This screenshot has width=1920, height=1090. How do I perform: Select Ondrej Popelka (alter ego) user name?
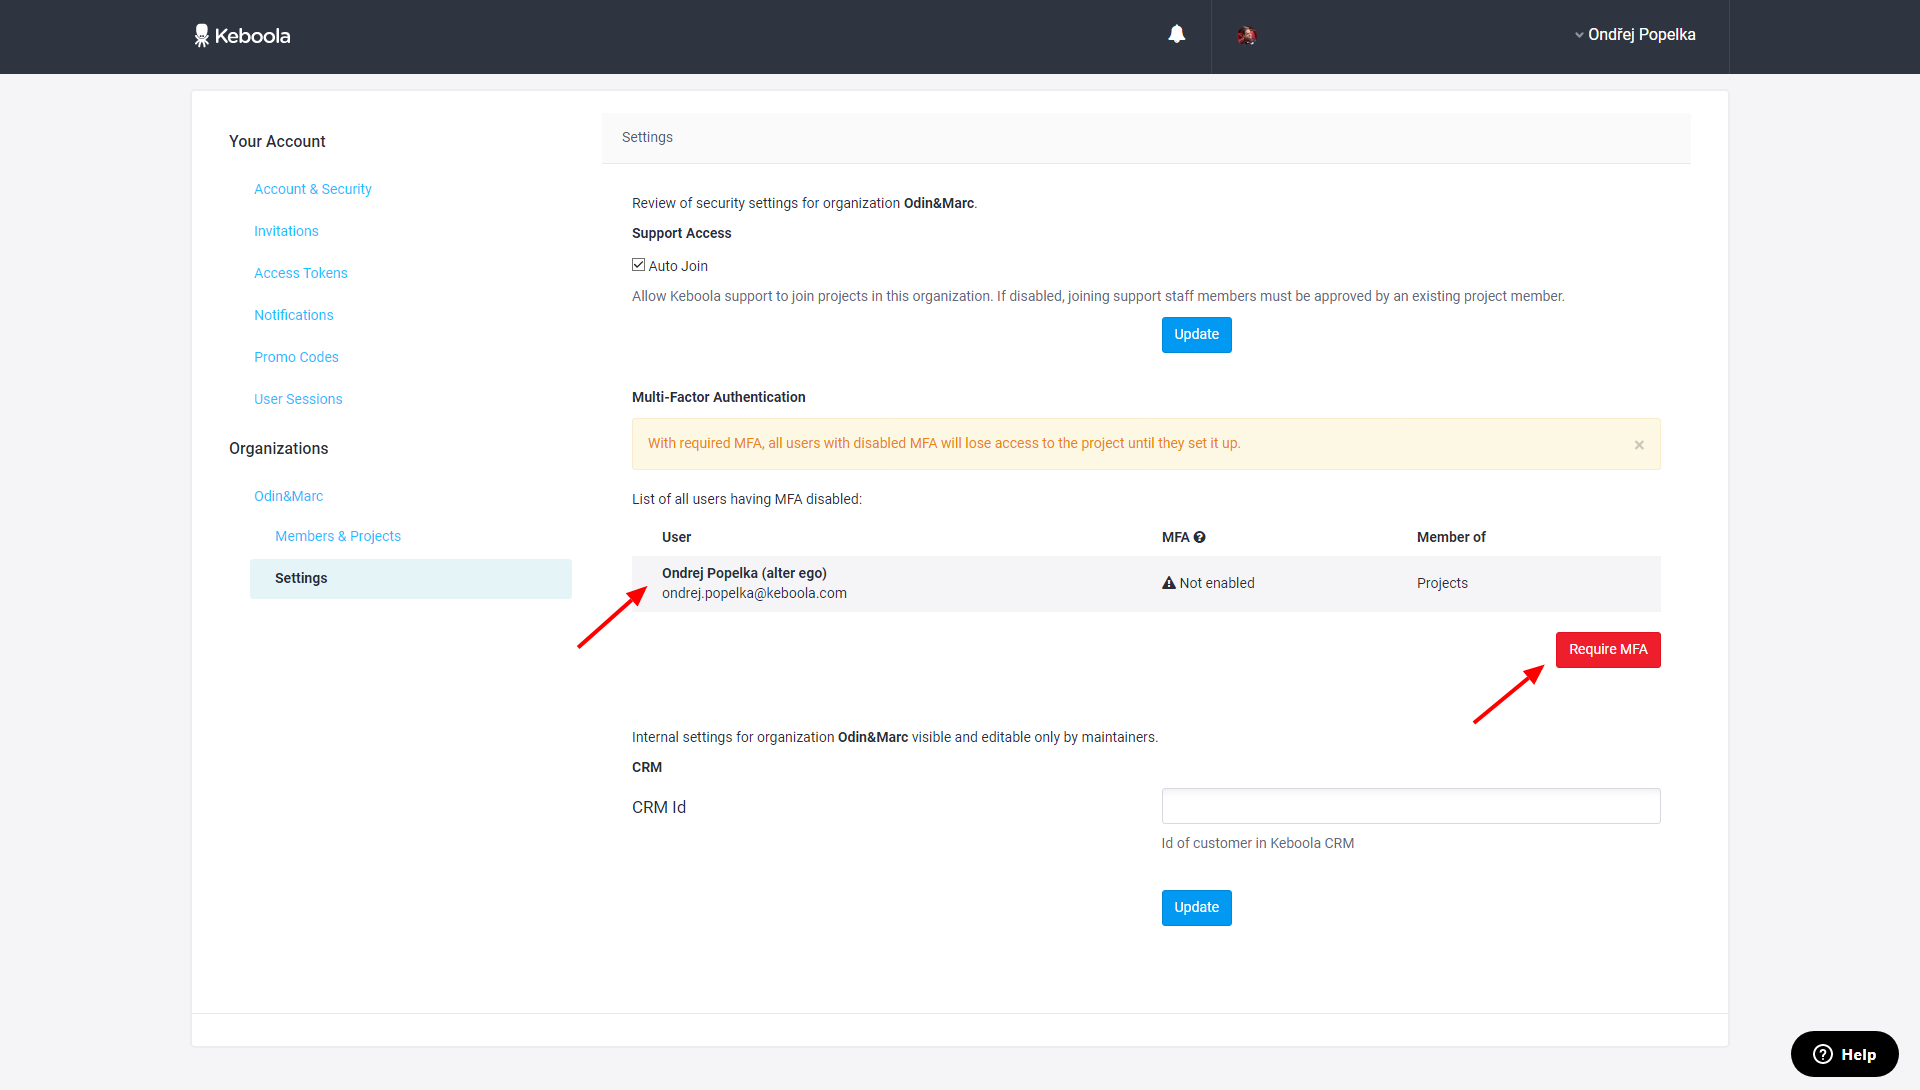click(744, 573)
